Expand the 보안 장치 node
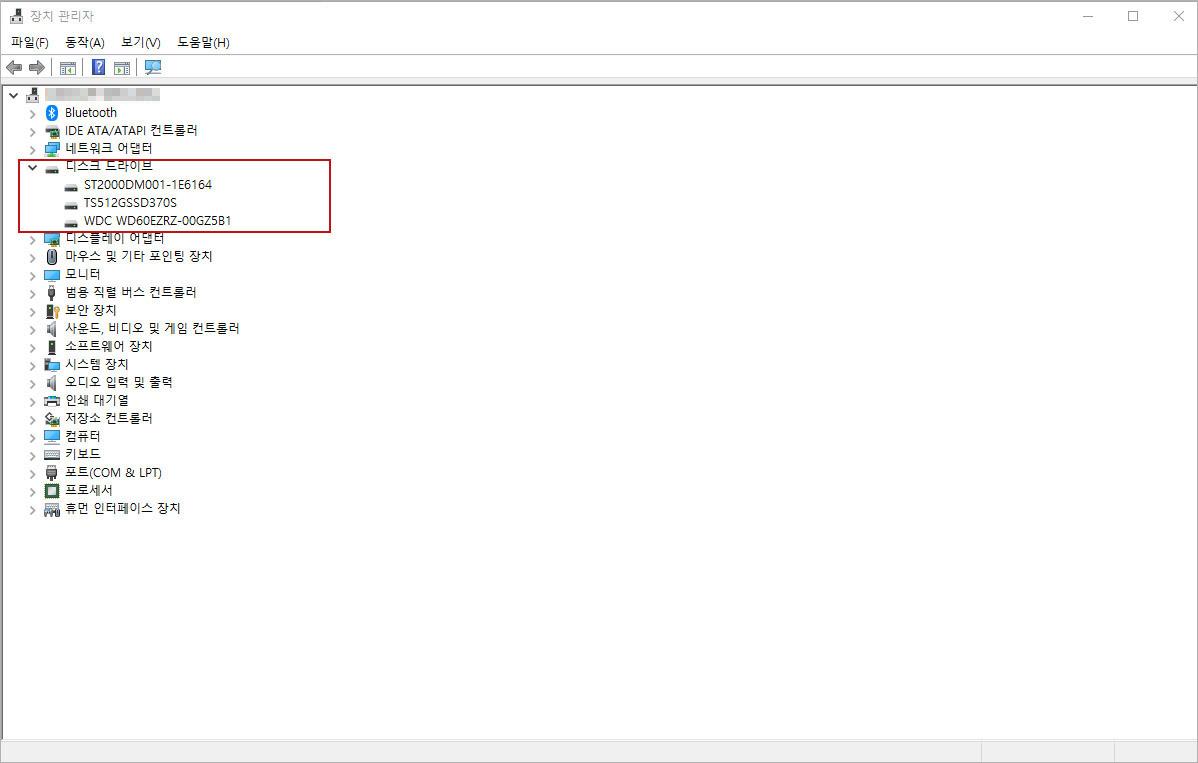The height and width of the screenshot is (763, 1198). click(32, 311)
